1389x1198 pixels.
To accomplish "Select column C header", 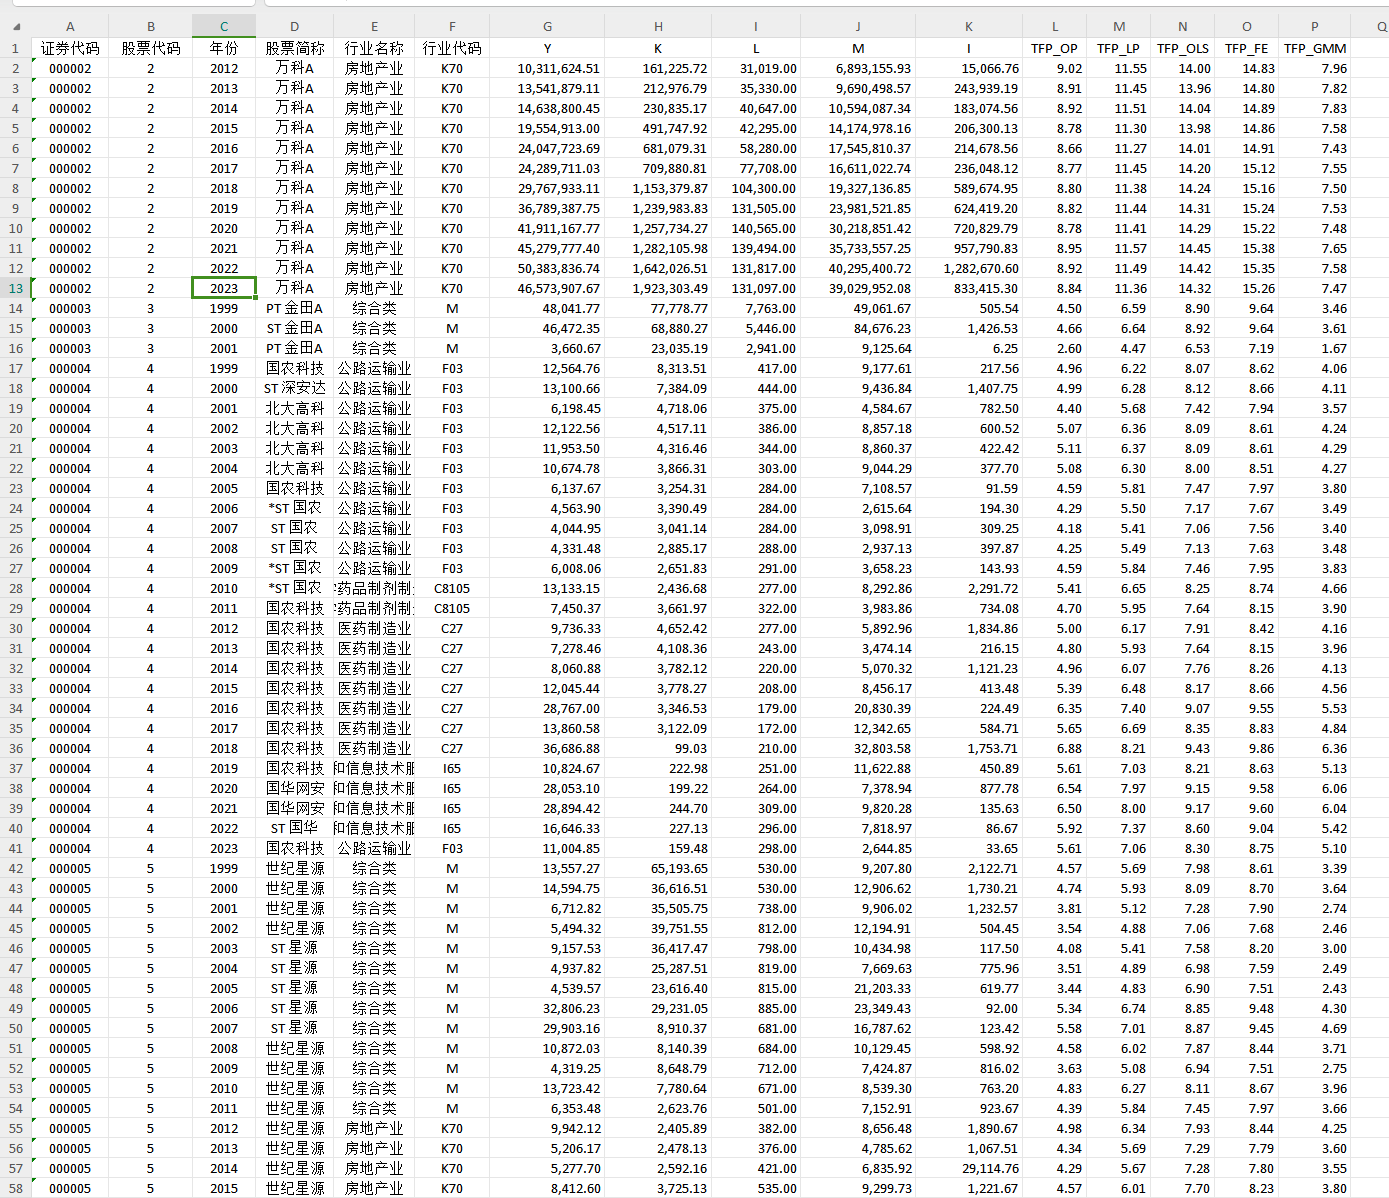I will pos(224,27).
